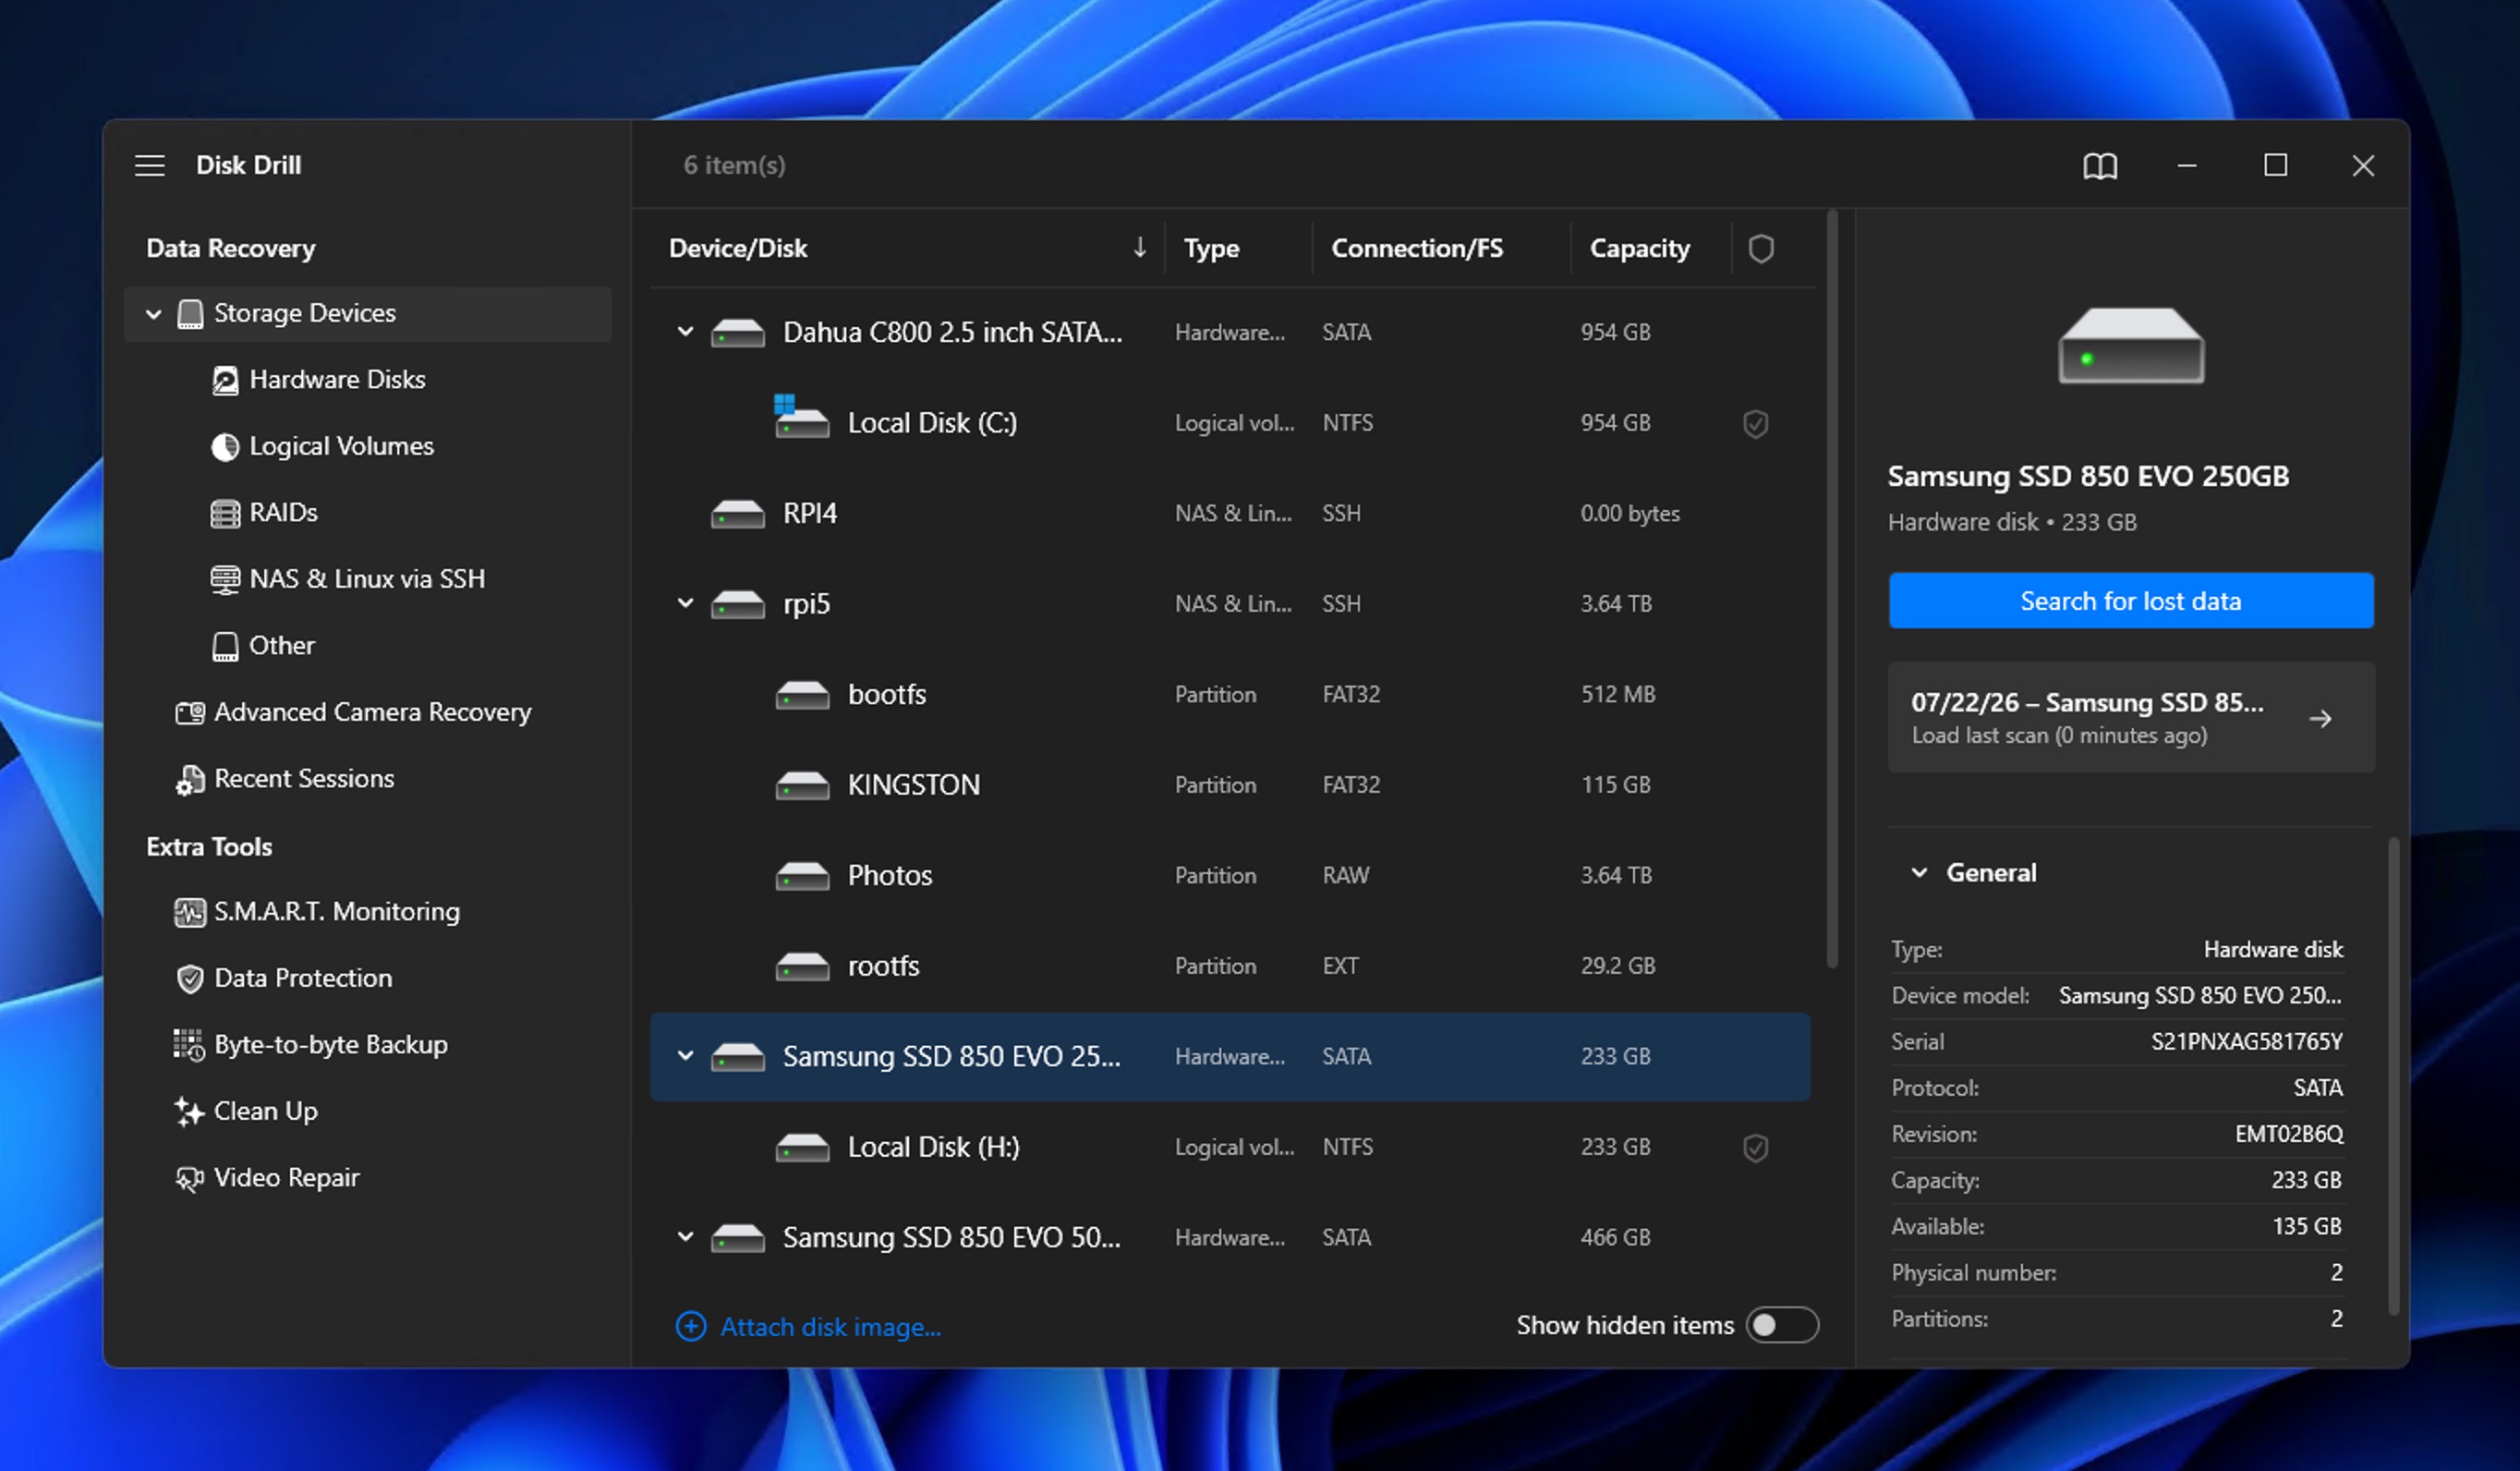This screenshot has width=2520, height=1471.
Task: Open the Clean Up tool
Action: [x=266, y=1111]
